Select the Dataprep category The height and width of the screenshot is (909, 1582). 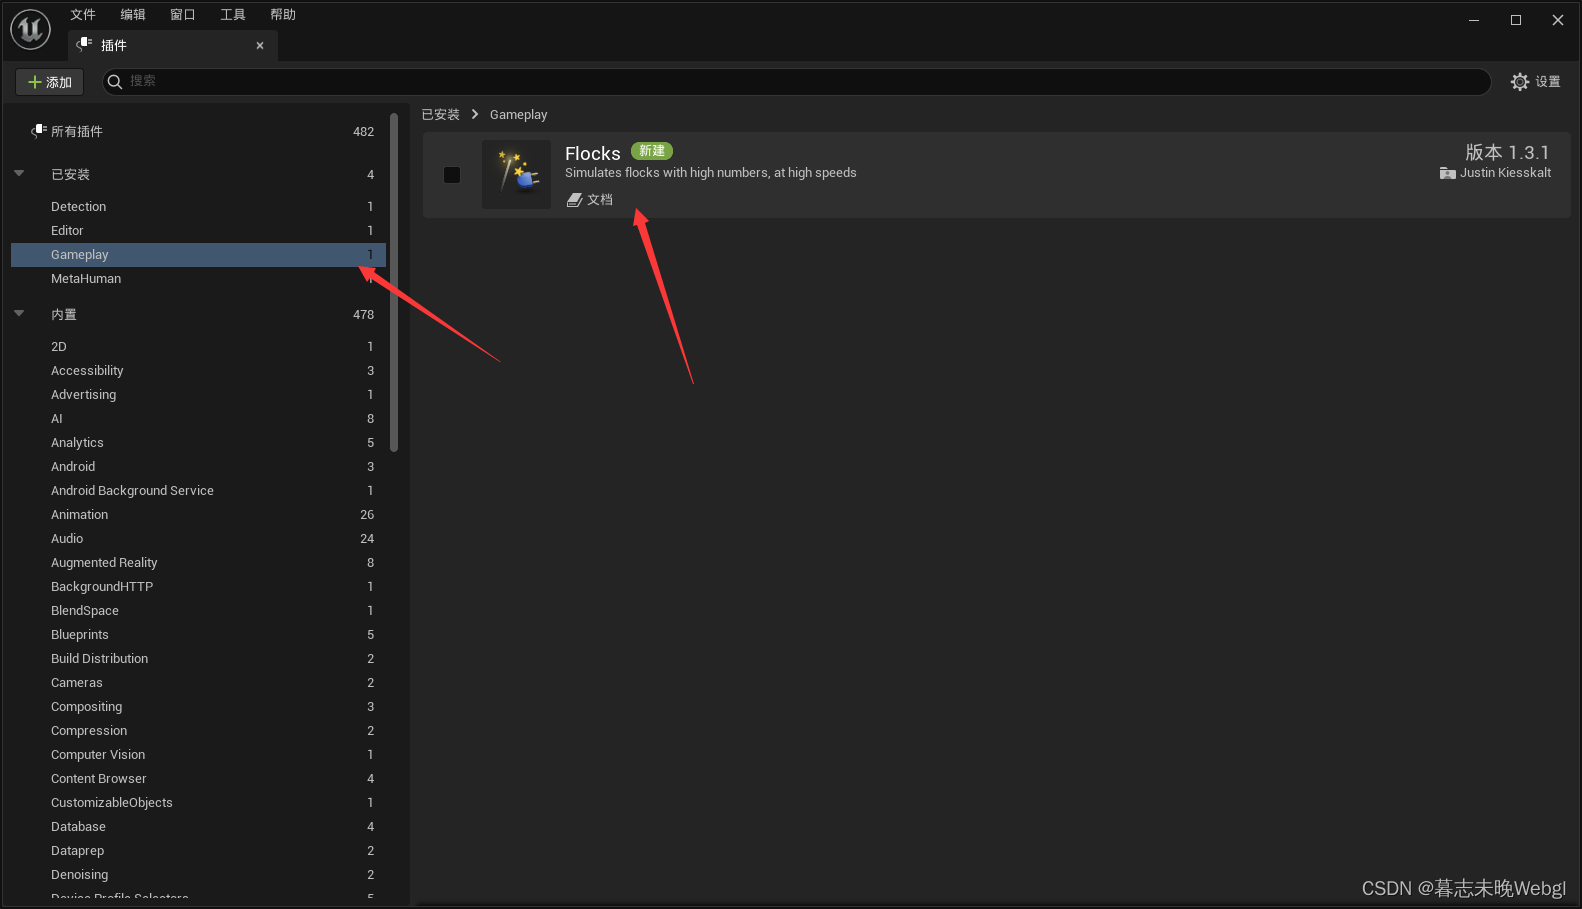pyautogui.click(x=198, y=850)
